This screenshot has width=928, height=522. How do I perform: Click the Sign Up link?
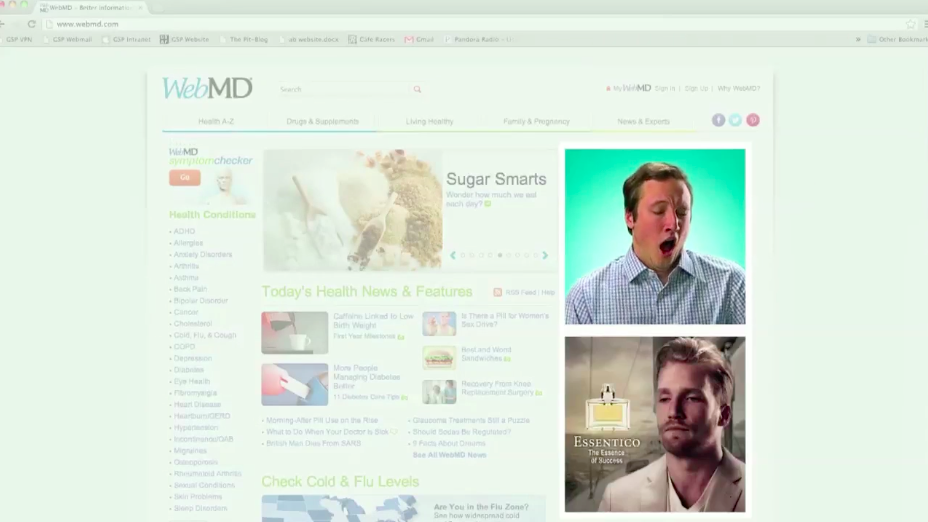[x=696, y=88]
